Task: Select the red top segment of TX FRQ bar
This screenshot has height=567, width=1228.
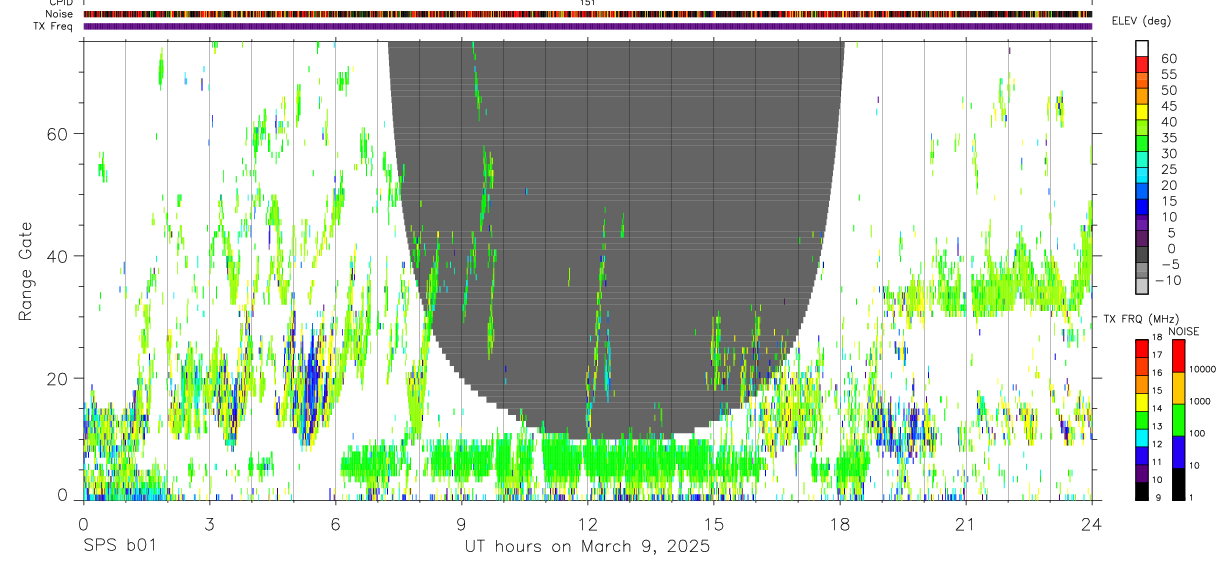Action: [1142, 347]
